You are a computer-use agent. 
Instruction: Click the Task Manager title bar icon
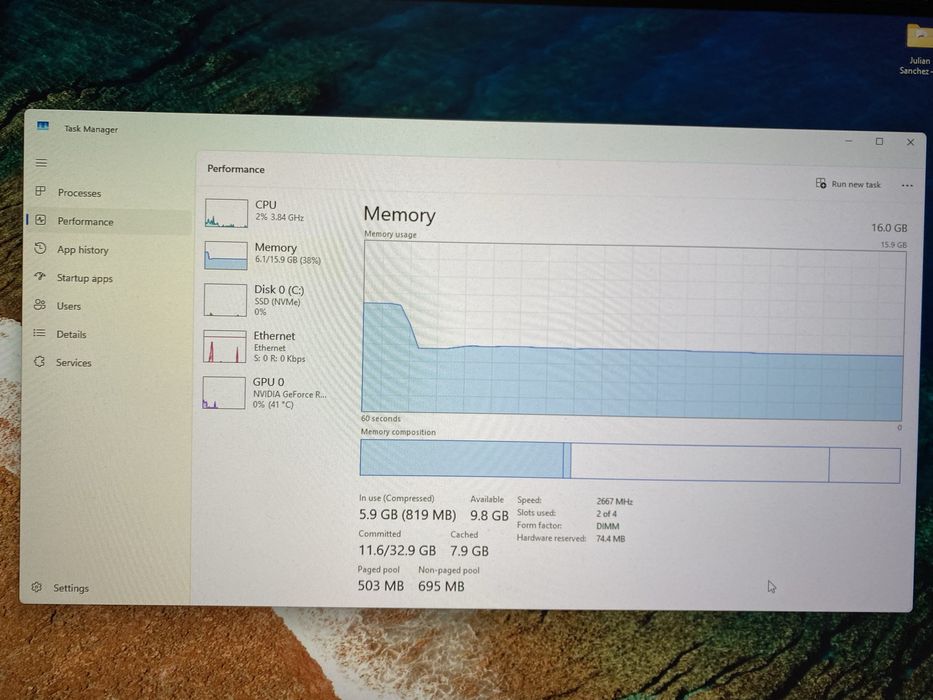click(x=43, y=126)
